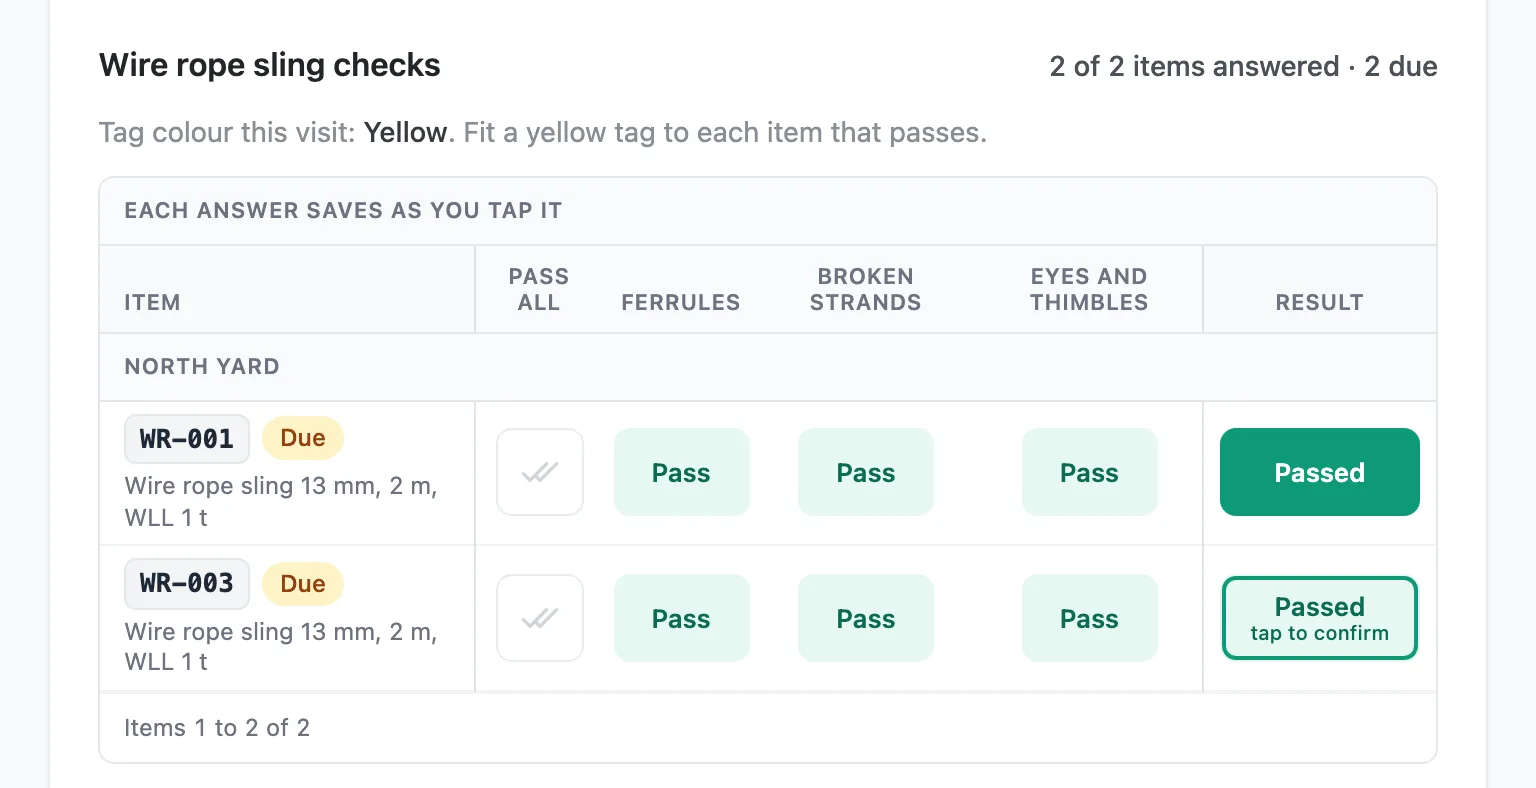This screenshot has width=1536, height=788.
Task: Toggle Ferrules Pass for WR-001
Action: (682, 472)
